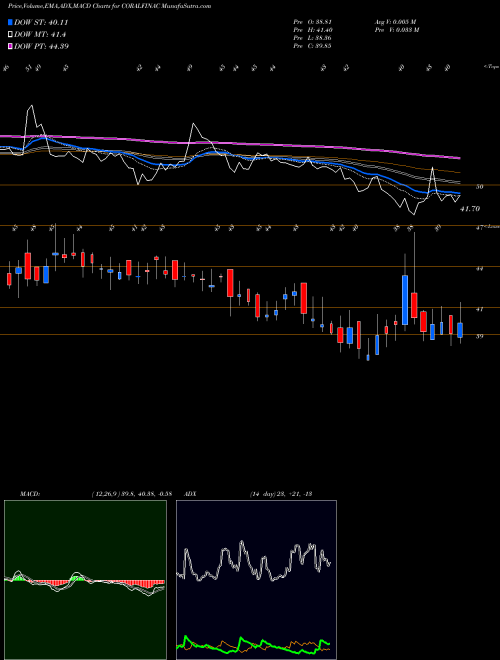
Task: Click the 50 level label on EMA chart
Action: [x=479, y=186]
